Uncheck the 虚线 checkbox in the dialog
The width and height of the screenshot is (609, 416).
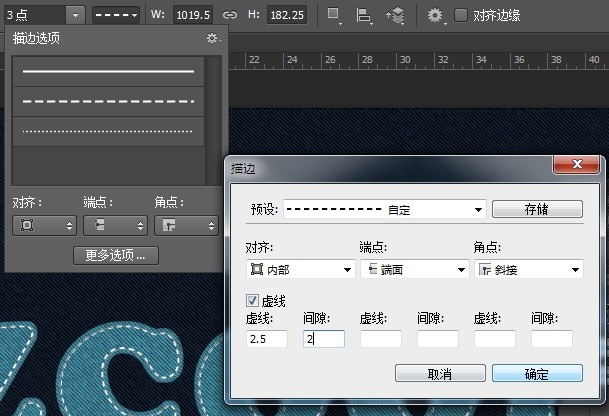tap(252, 300)
